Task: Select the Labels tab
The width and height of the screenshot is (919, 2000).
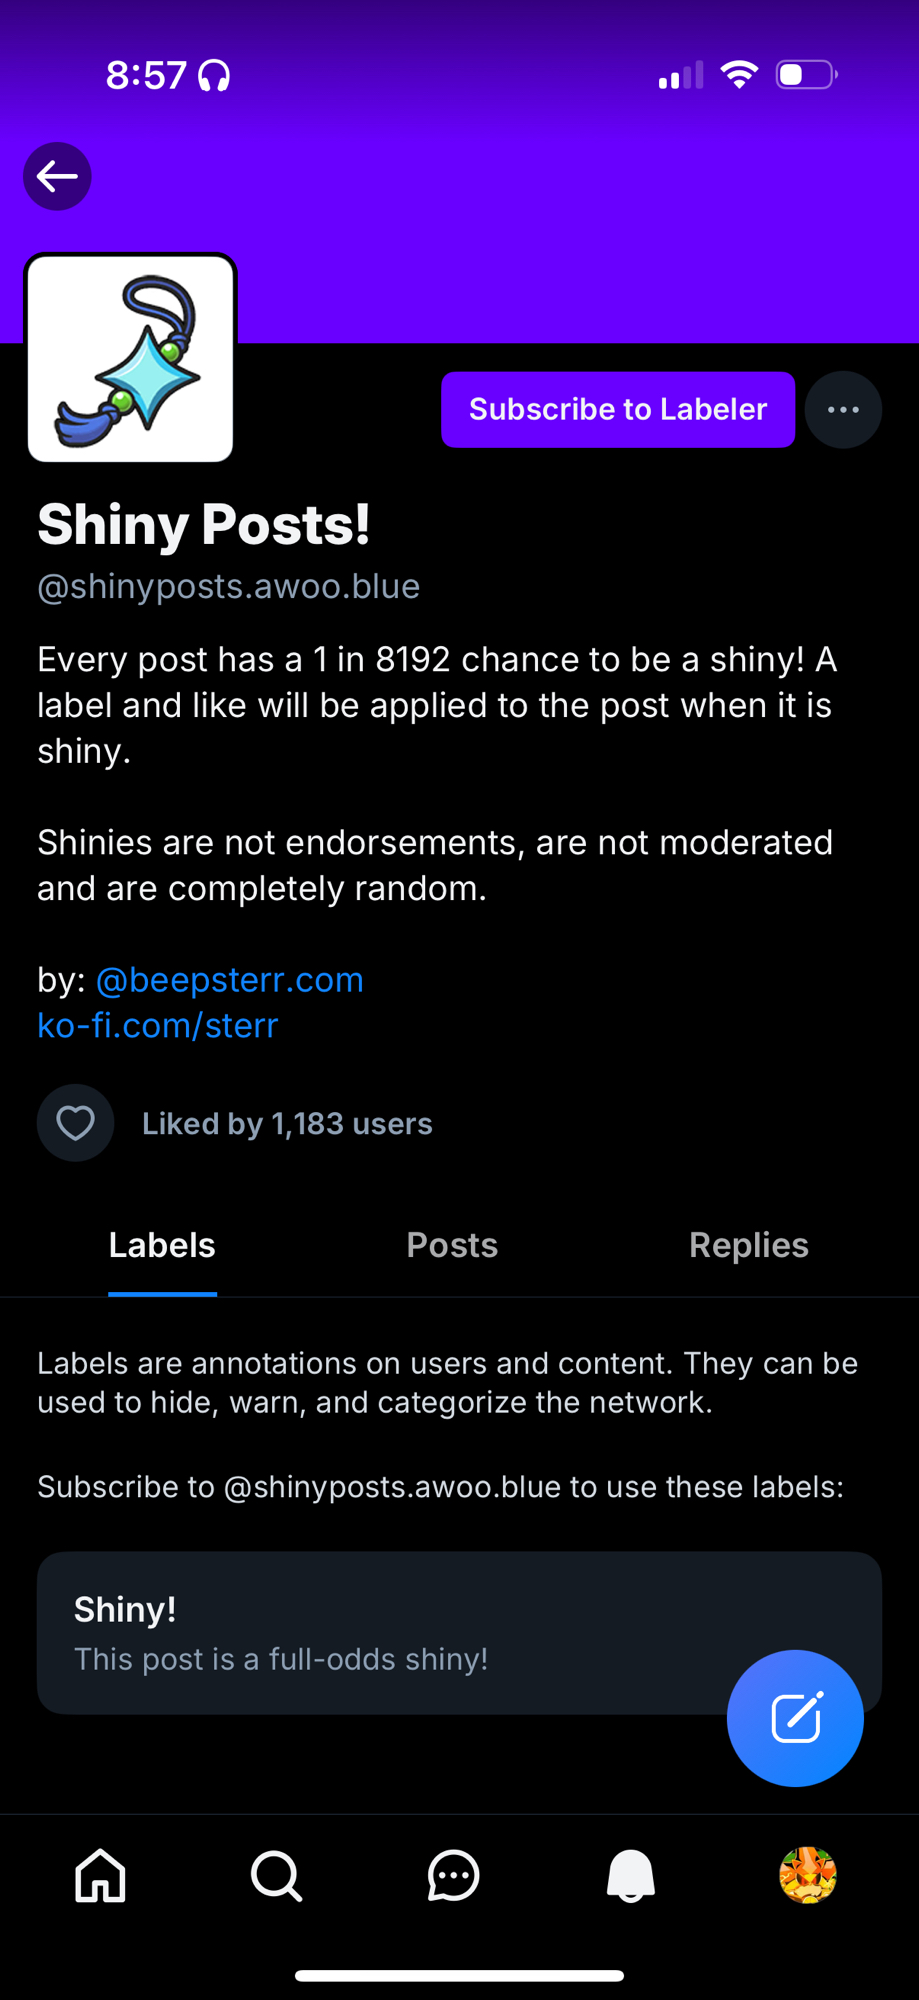Action: click(162, 1245)
